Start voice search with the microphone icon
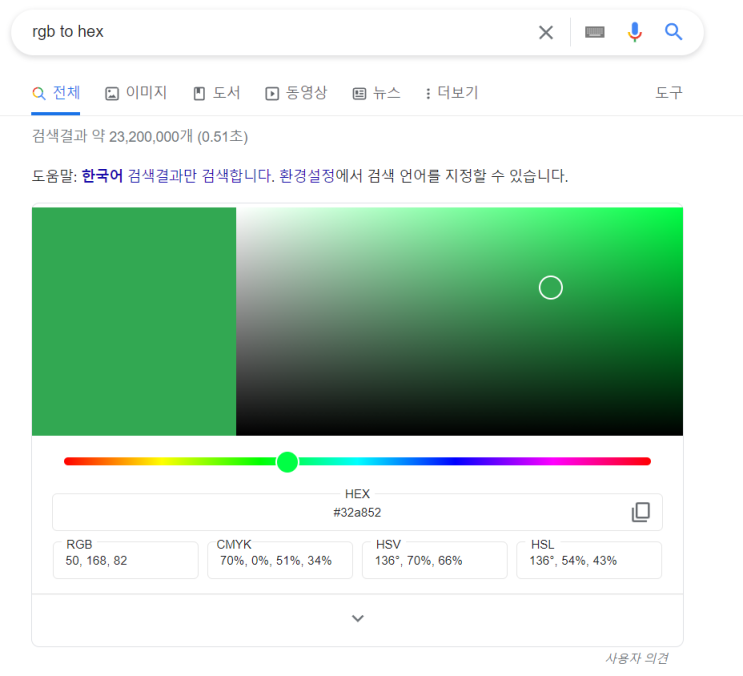The height and width of the screenshot is (676, 743). pos(634,32)
